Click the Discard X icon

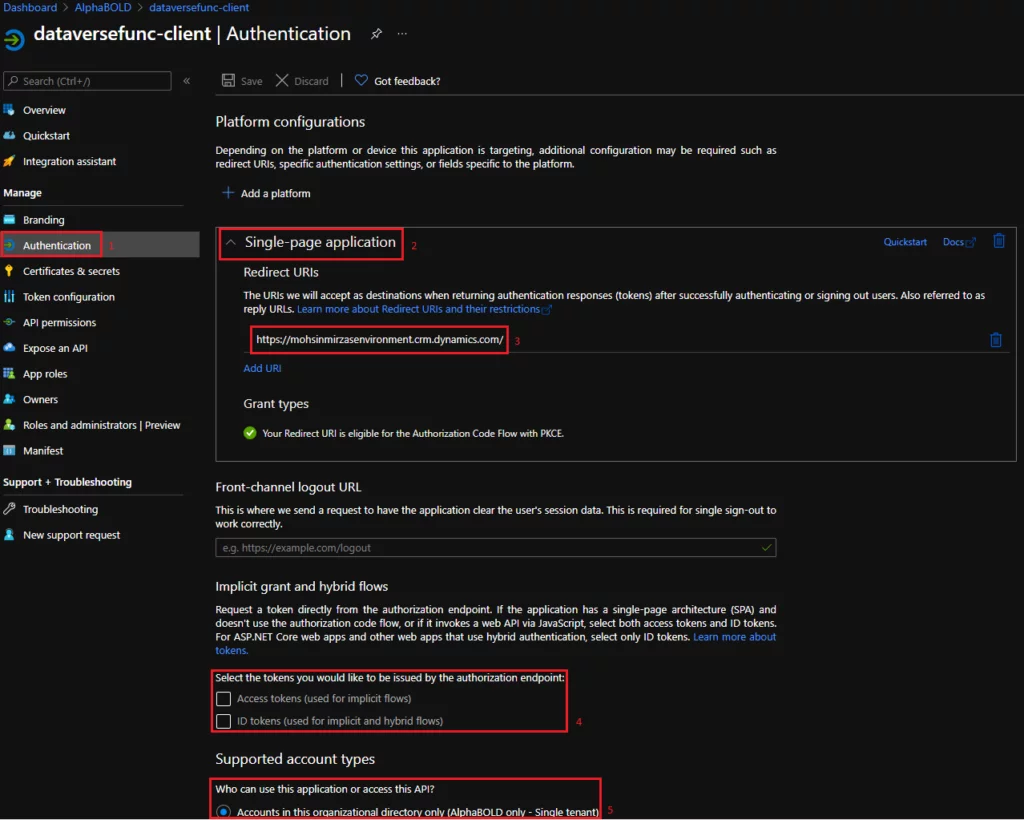(282, 80)
